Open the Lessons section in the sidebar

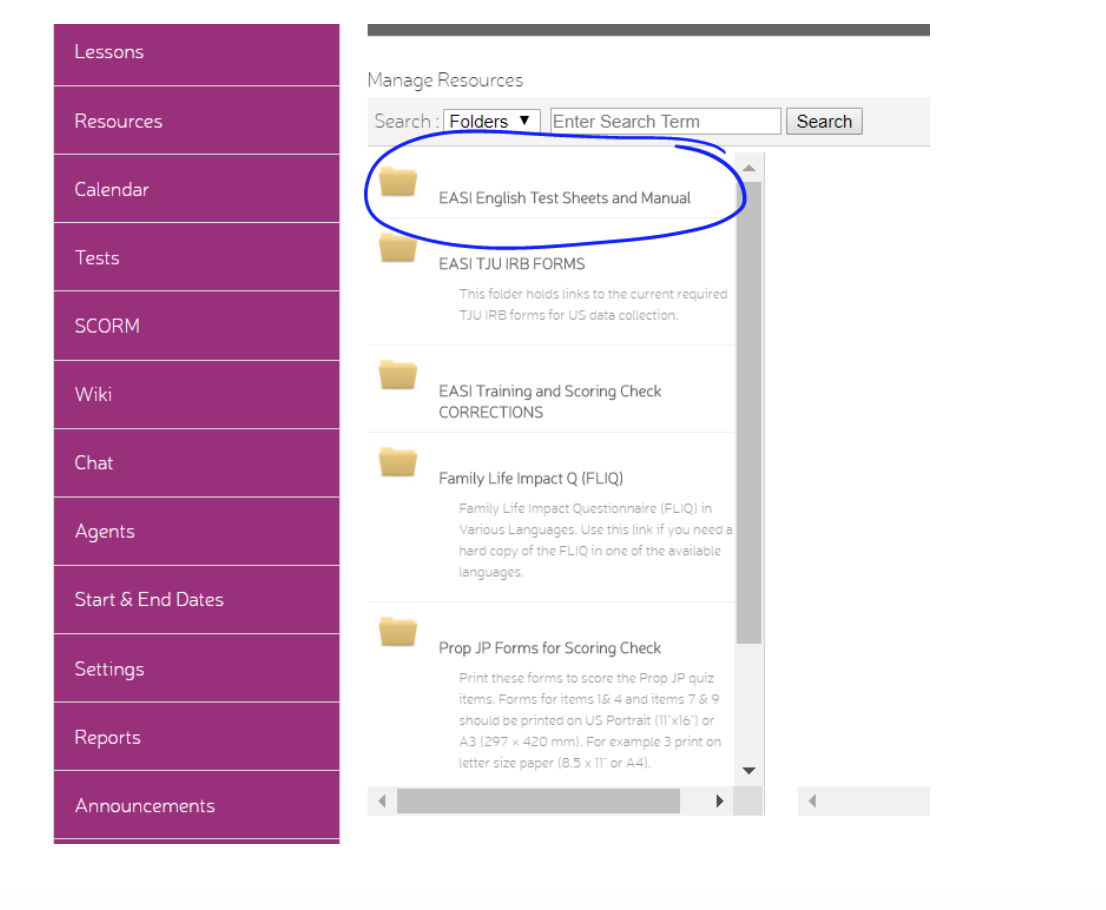pyautogui.click(x=109, y=51)
